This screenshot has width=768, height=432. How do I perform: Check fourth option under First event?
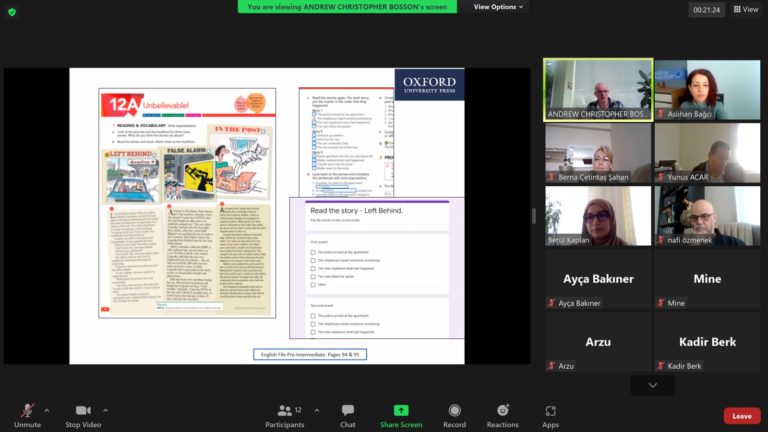(x=313, y=277)
